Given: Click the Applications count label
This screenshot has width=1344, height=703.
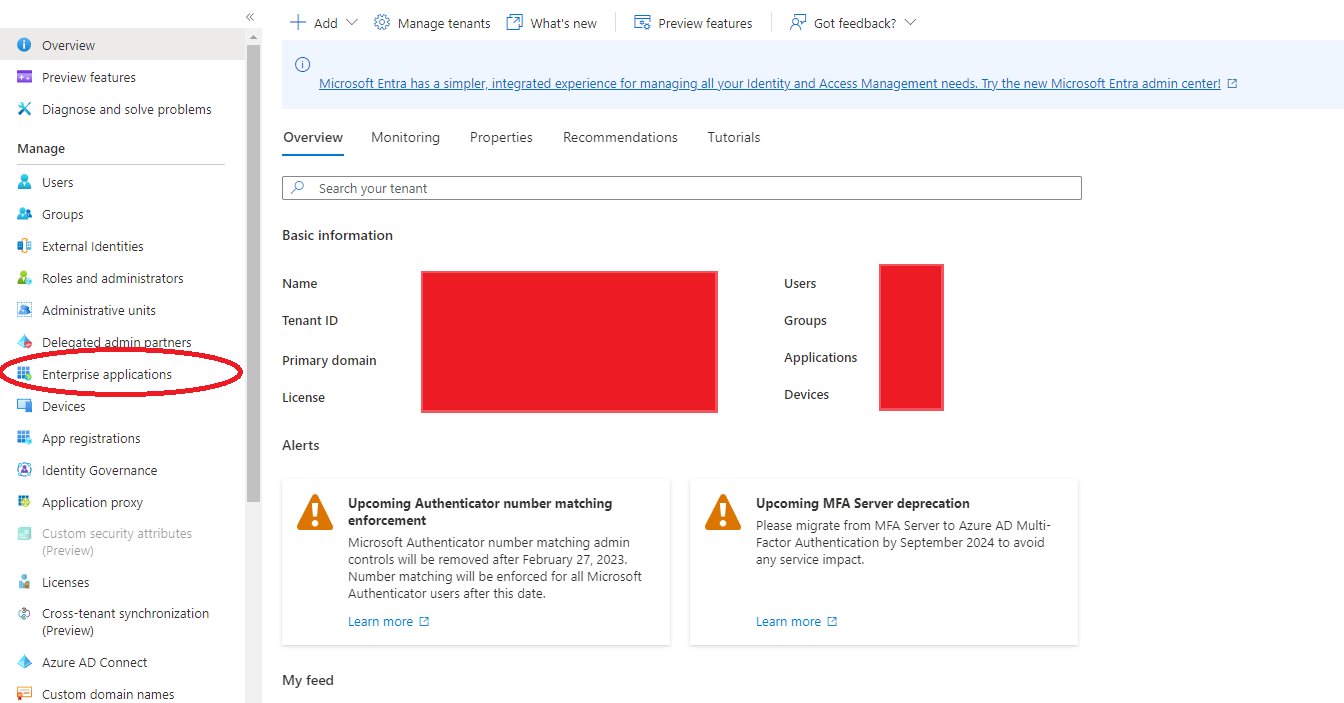Looking at the screenshot, I should 821,357.
